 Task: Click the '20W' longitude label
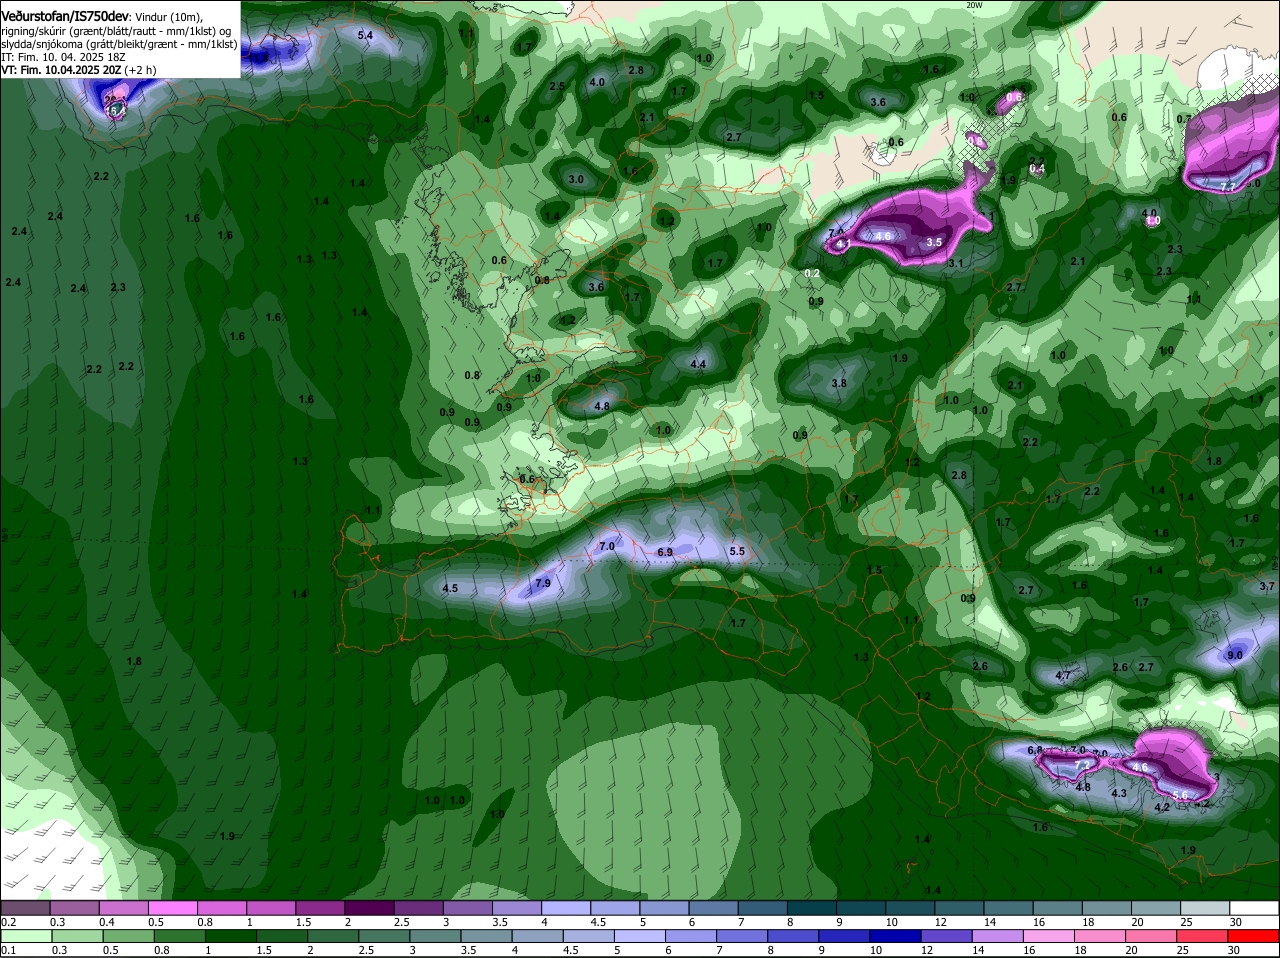coord(974,5)
